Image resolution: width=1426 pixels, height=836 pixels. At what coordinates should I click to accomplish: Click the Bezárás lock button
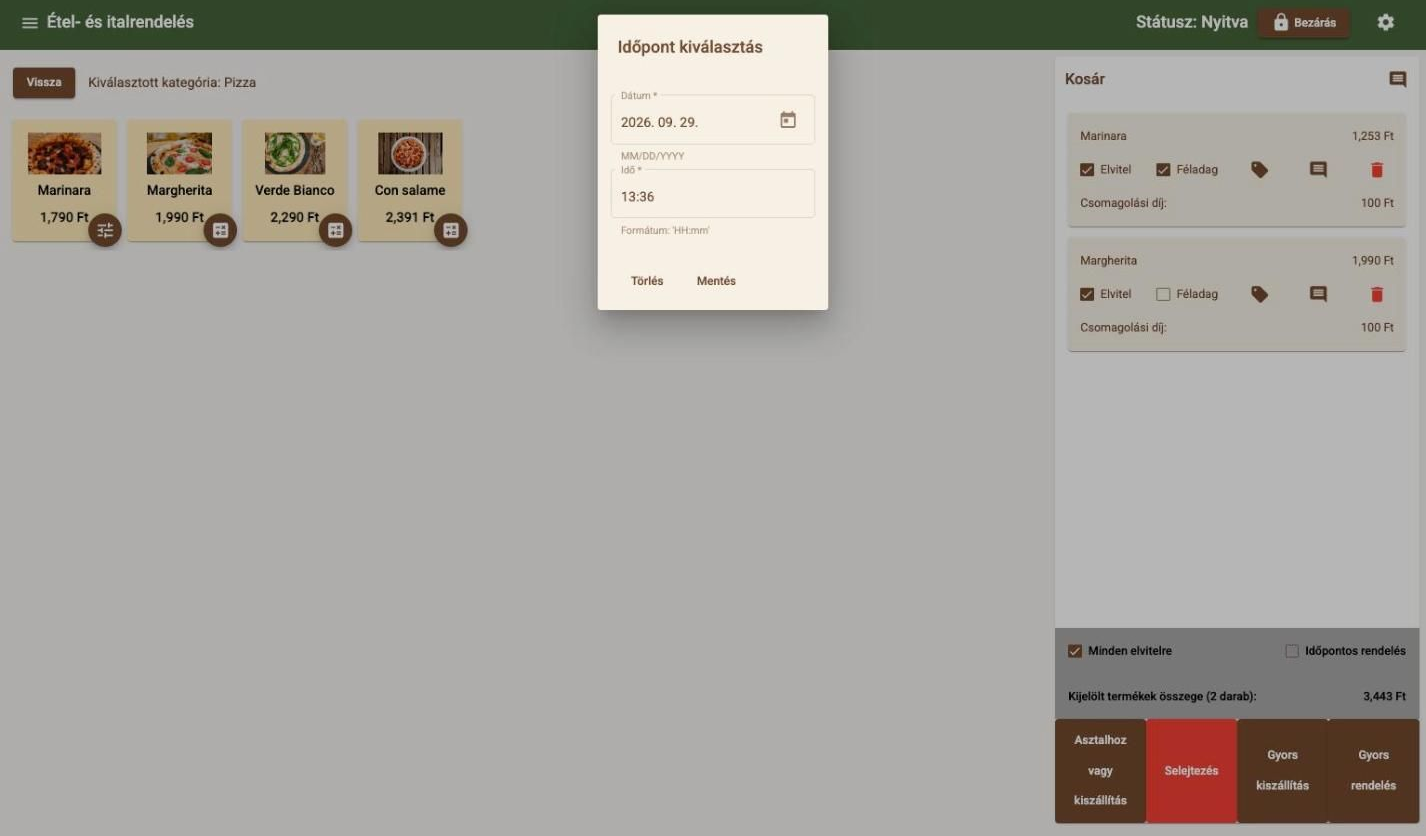click(1303, 23)
